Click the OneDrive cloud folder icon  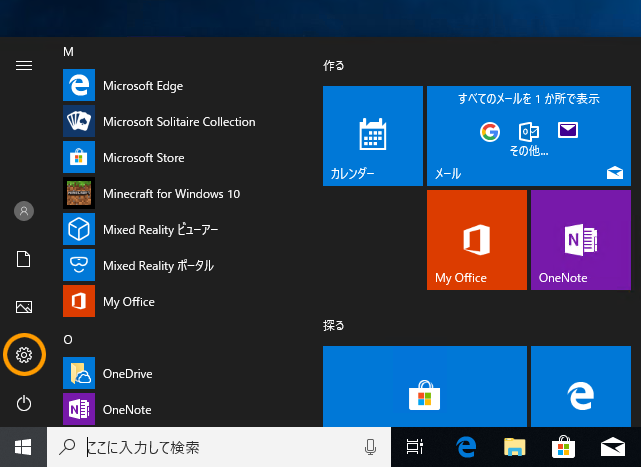[79, 373]
